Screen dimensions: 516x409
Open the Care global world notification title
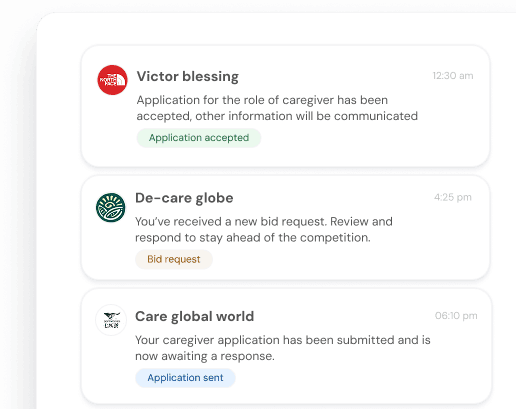[x=194, y=316]
